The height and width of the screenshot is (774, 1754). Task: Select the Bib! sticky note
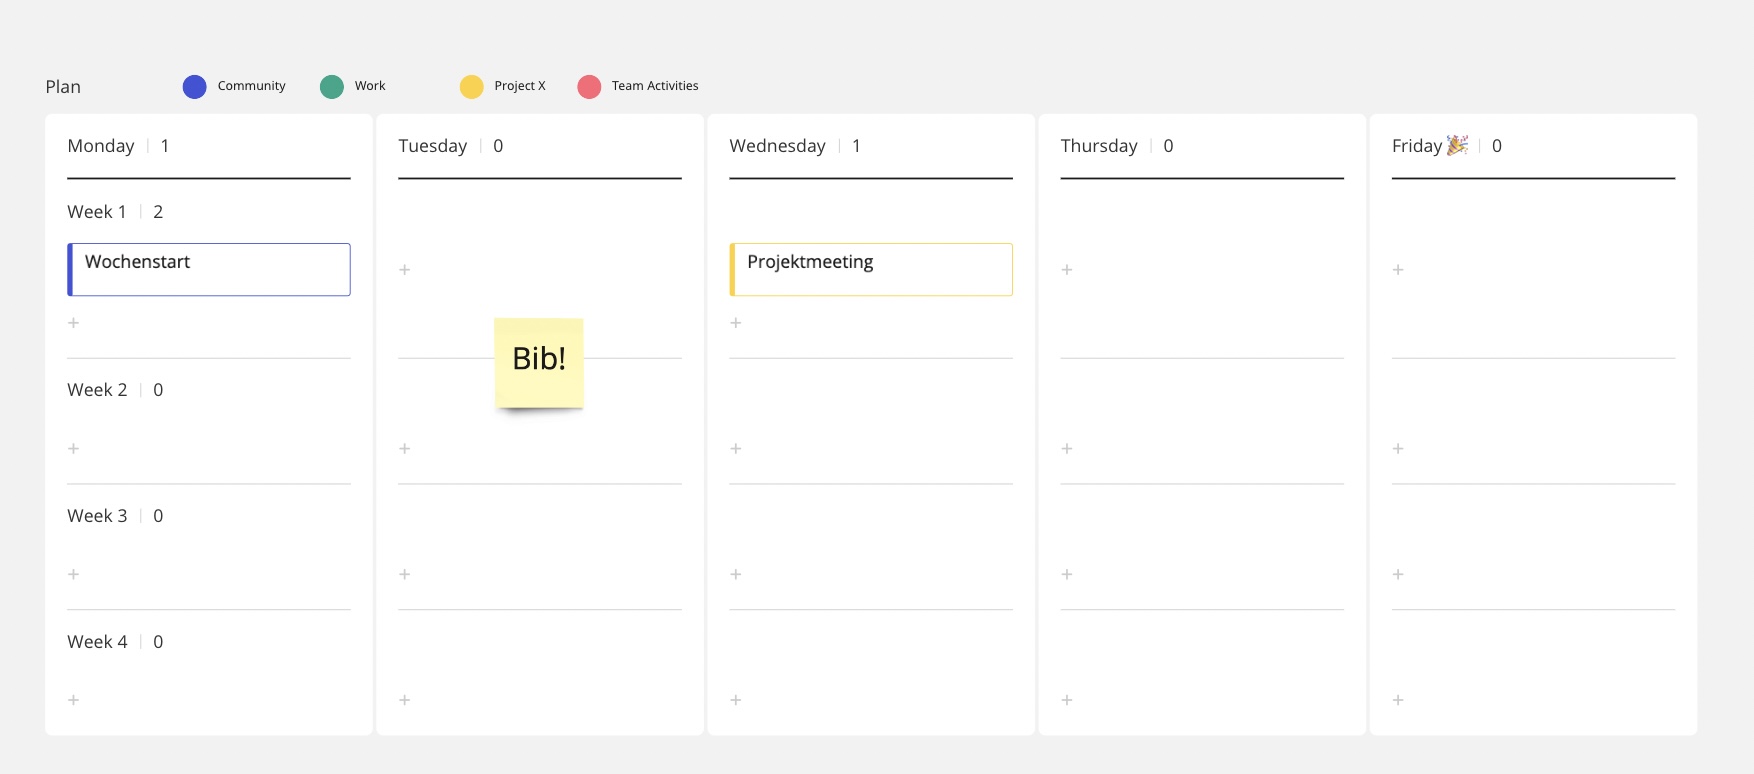click(x=539, y=362)
